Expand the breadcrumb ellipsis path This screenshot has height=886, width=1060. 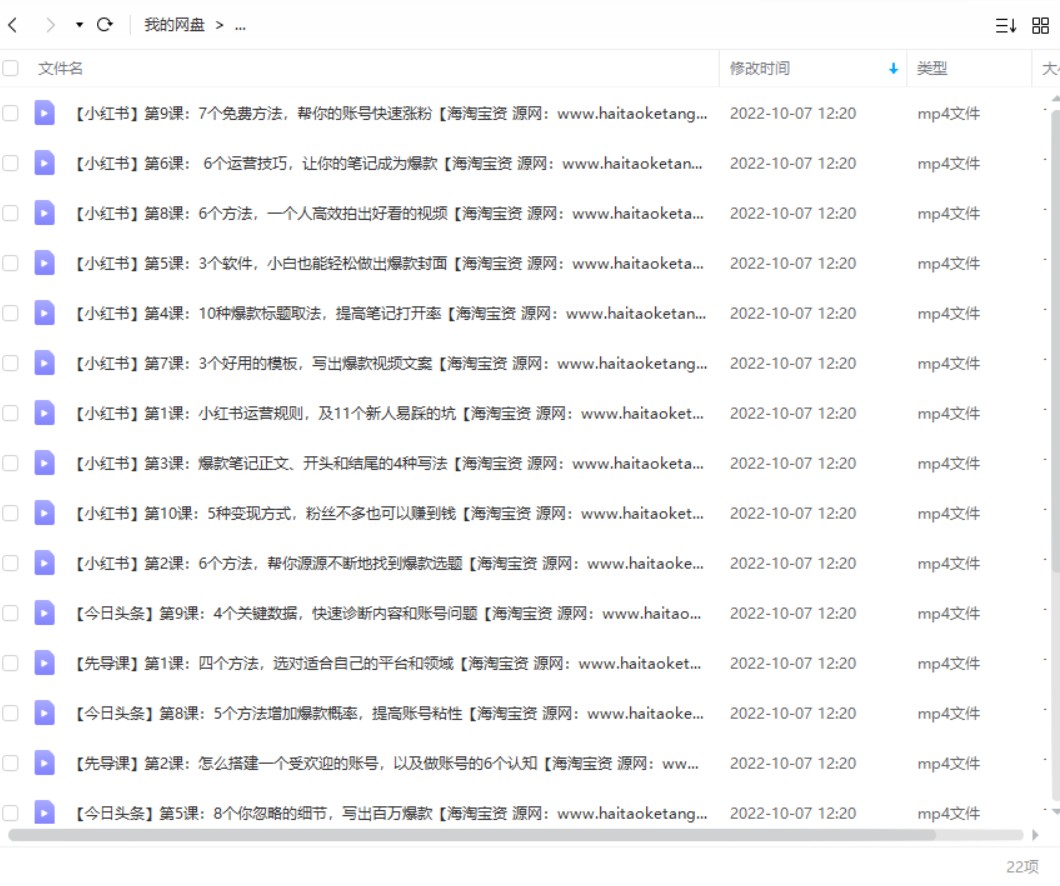240,26
